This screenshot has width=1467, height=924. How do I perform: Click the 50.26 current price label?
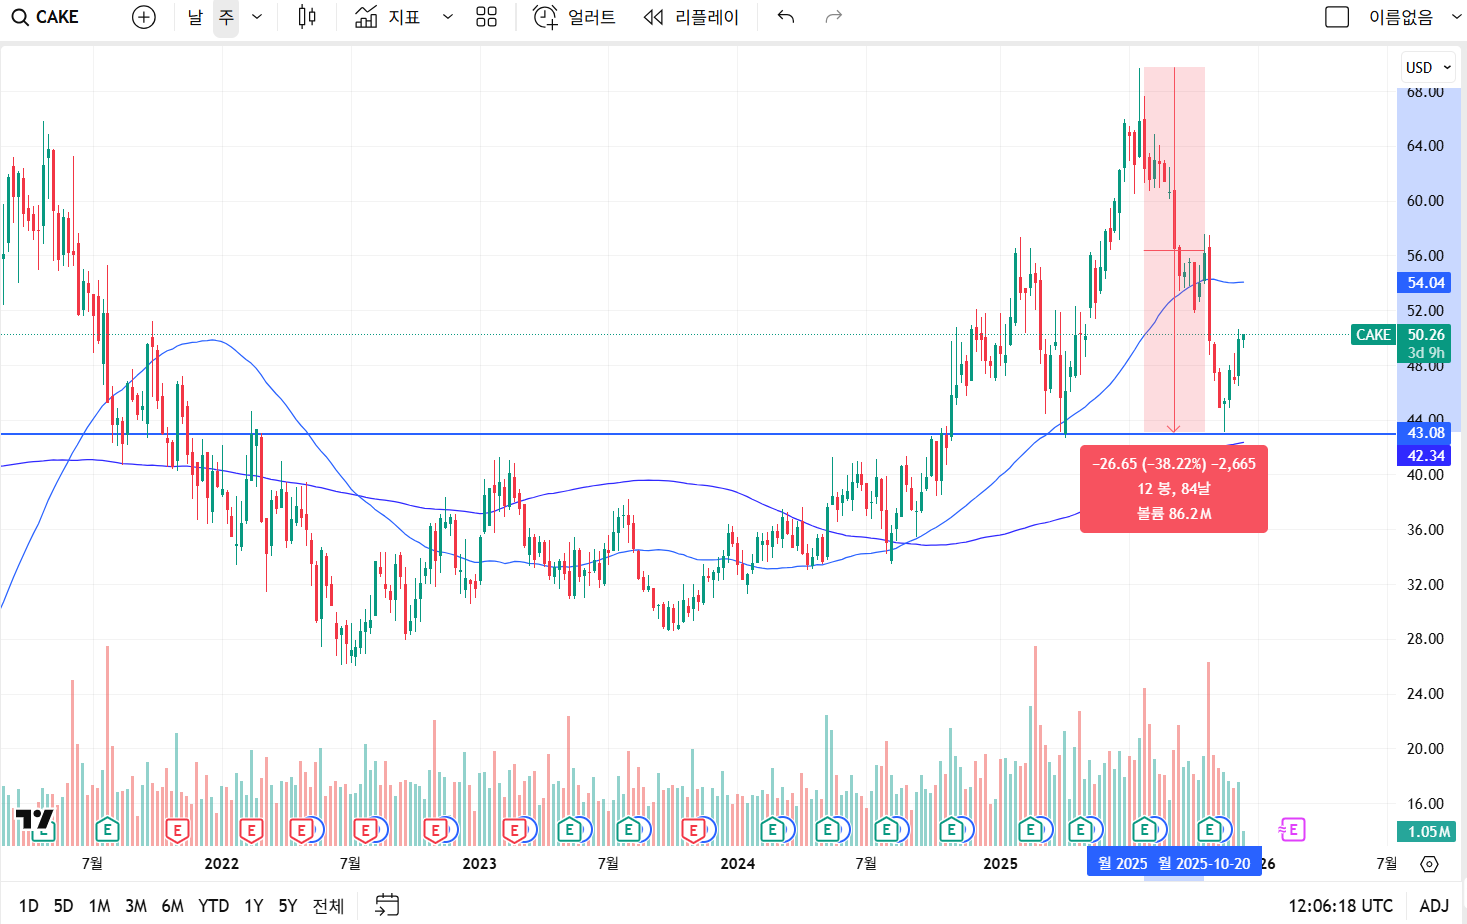click(1425, 335)
